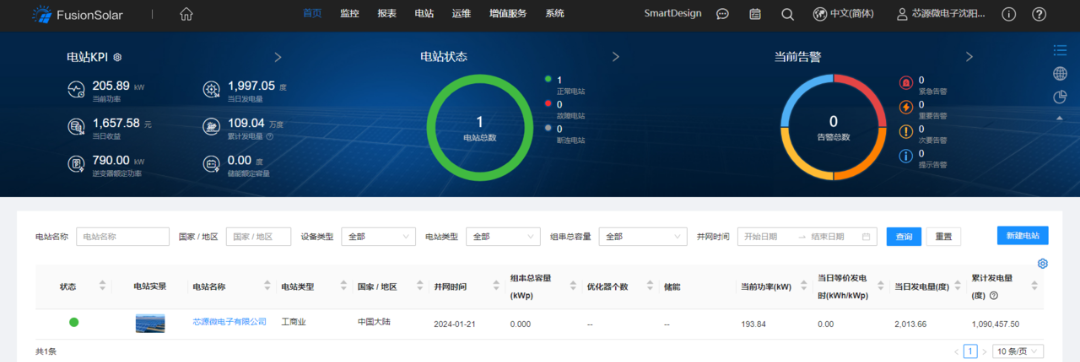Open the info circle icon
1080x362 pixels.
1008,14
